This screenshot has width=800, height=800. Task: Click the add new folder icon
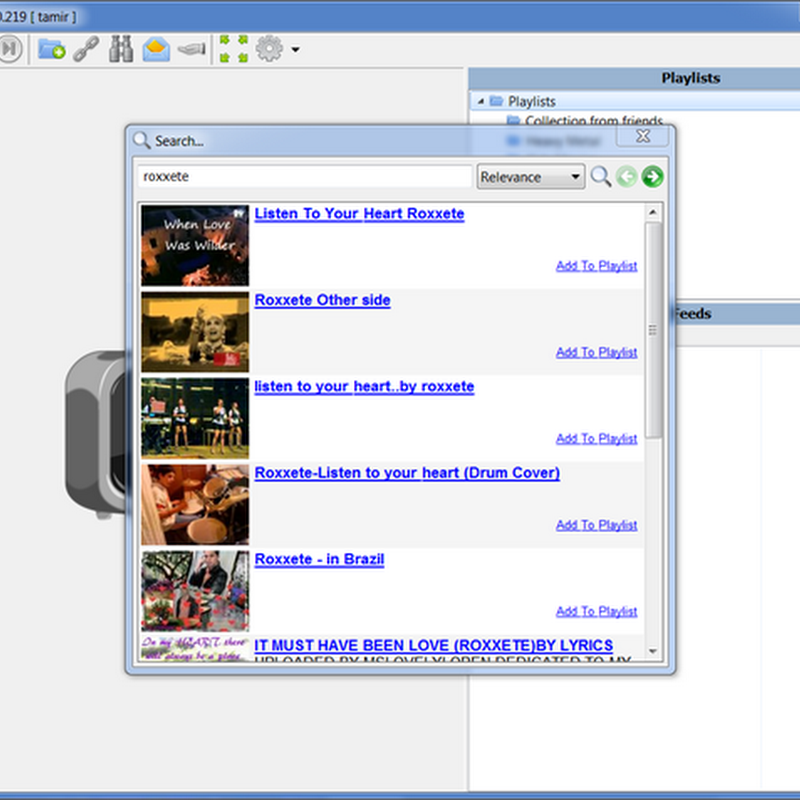pos(51,48)
